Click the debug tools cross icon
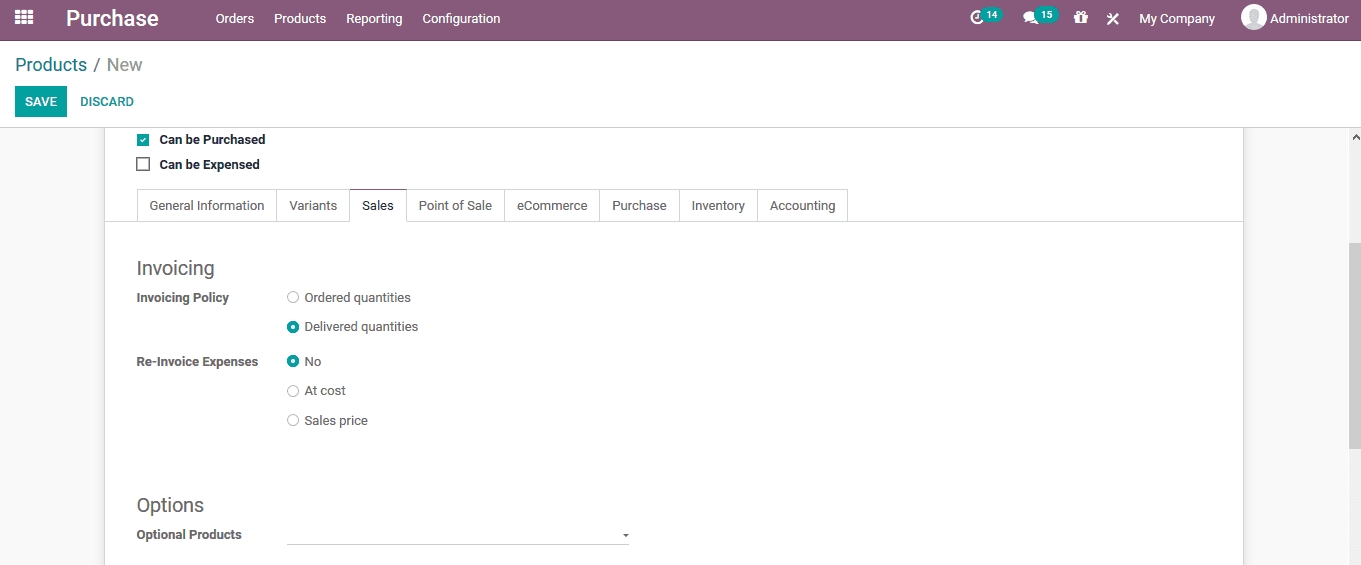 1112,19
